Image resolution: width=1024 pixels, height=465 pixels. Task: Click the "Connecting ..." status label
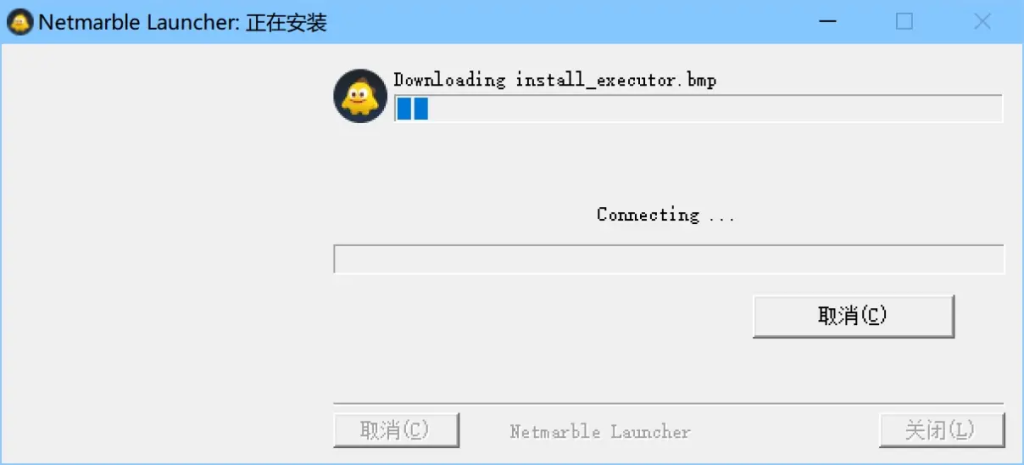coord(665,214)
